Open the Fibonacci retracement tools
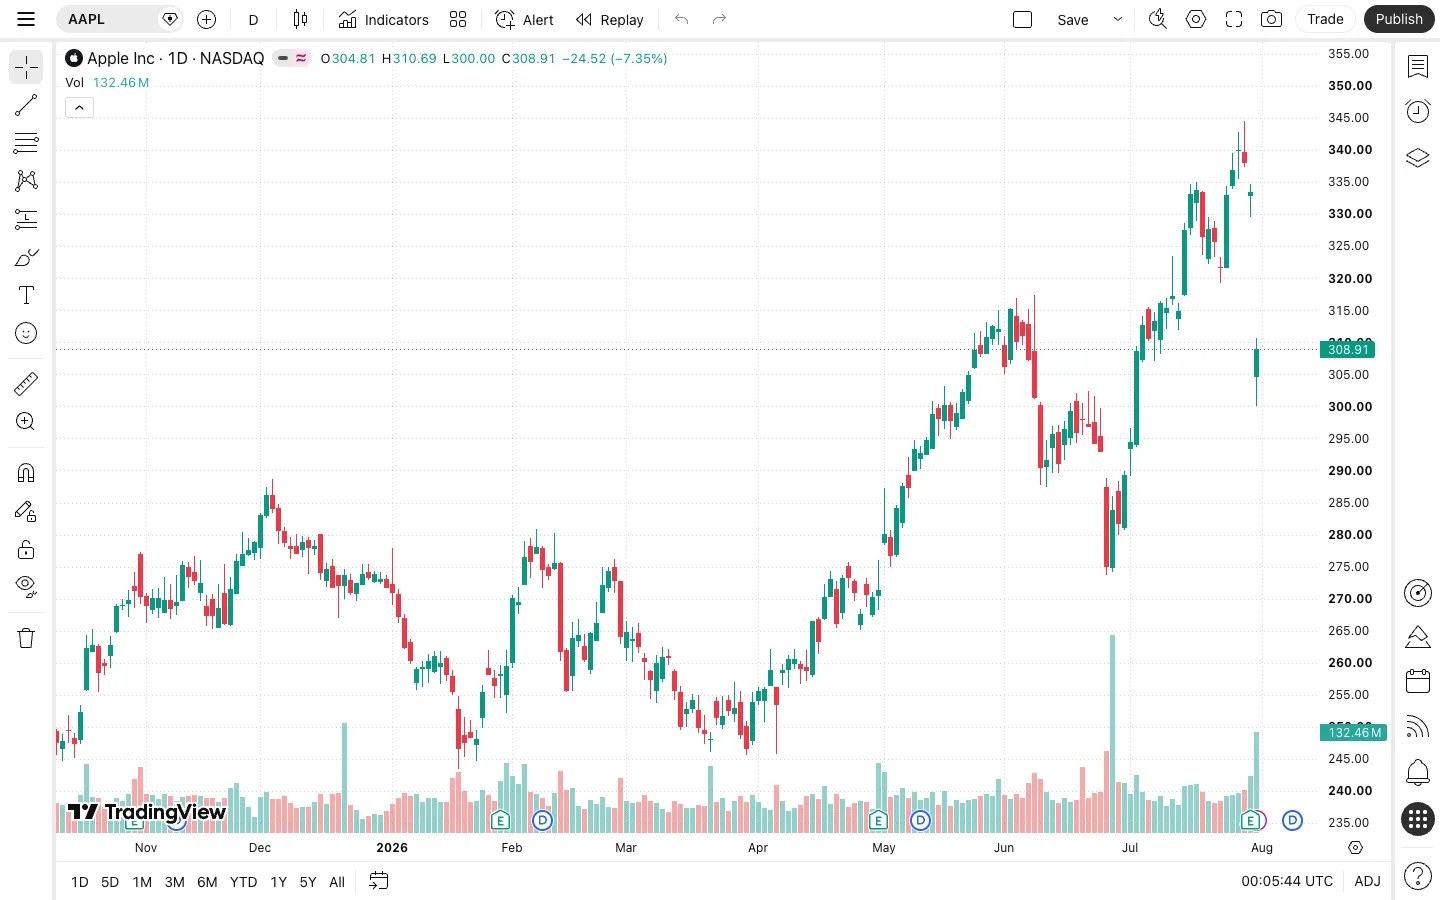Screen dimensions: 1440x900 click(26, 143)
